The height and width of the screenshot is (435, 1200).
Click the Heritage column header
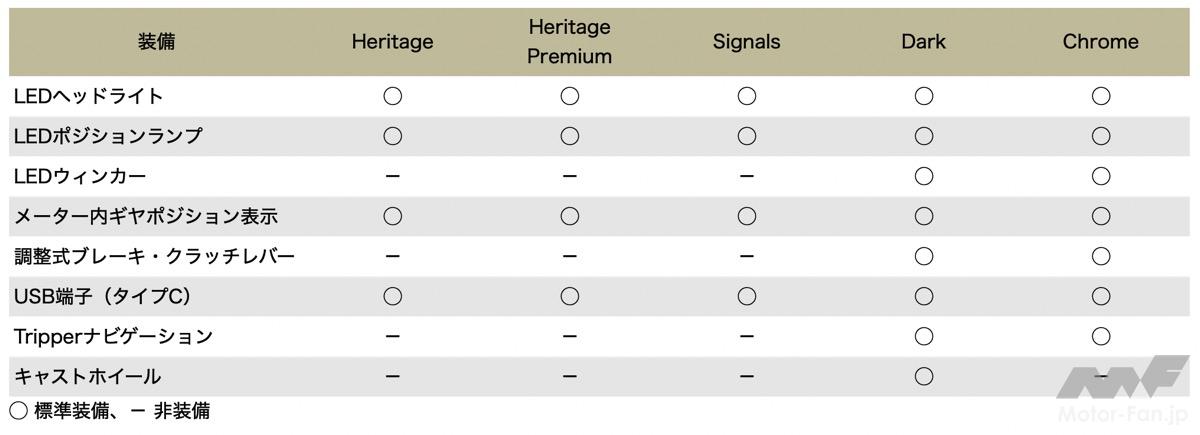tap(392, 42)
